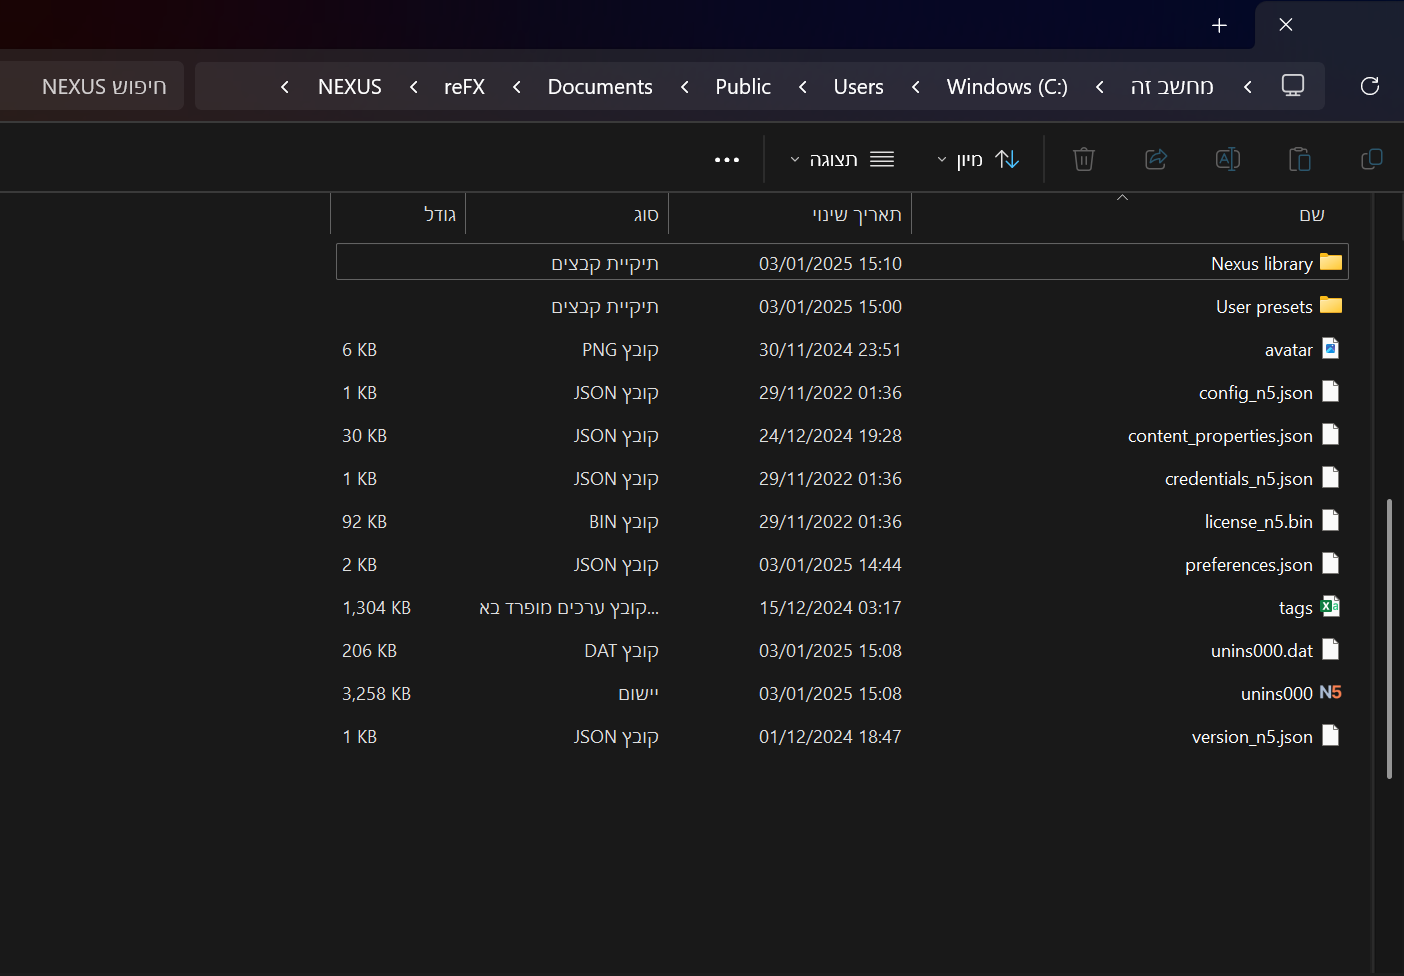Select the preferences.json file name
This screenshot has height=976, width=1404.
click(x=1249, y=565)
